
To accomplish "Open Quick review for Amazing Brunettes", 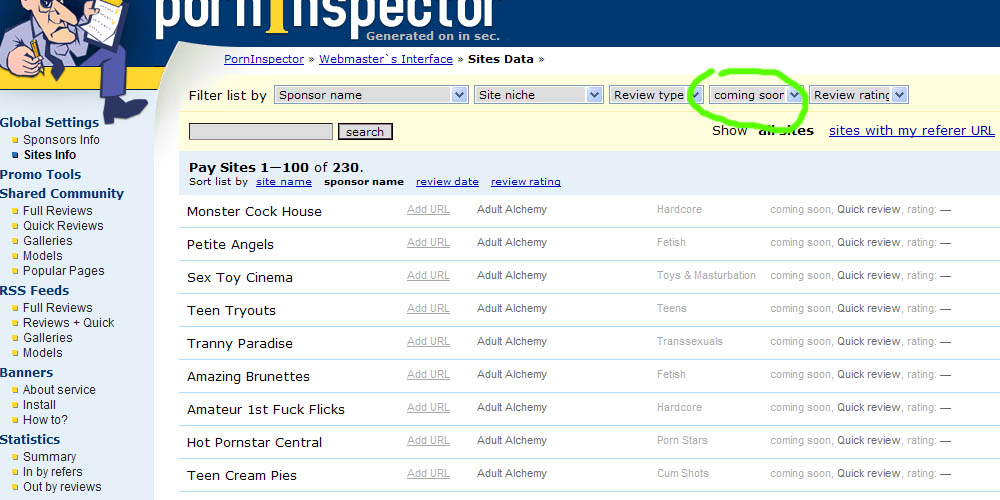I will point(869,374).
